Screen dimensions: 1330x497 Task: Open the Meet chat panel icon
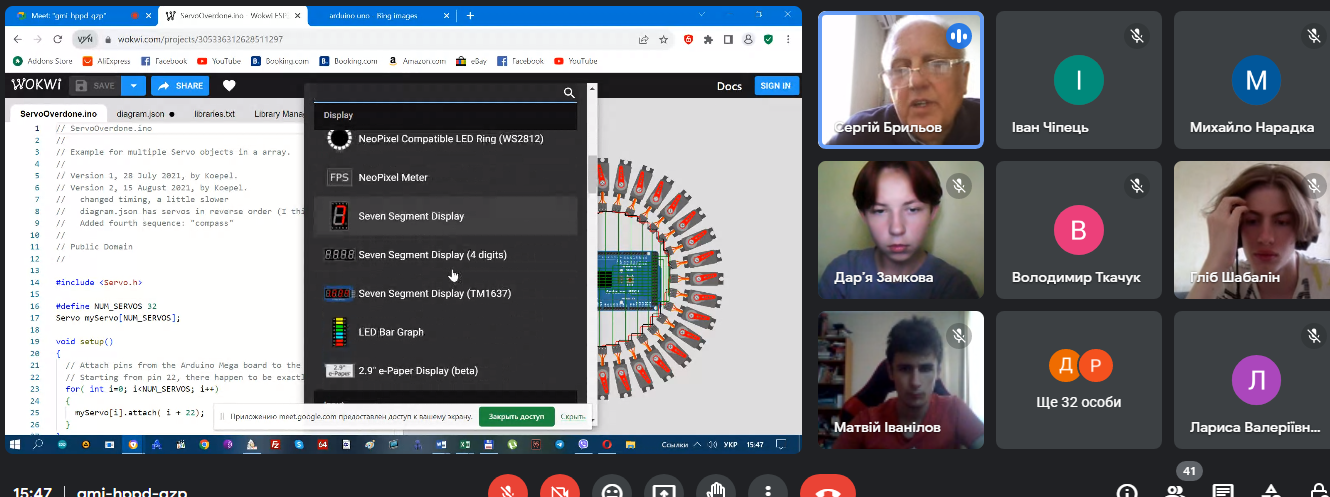point(1222,491)
